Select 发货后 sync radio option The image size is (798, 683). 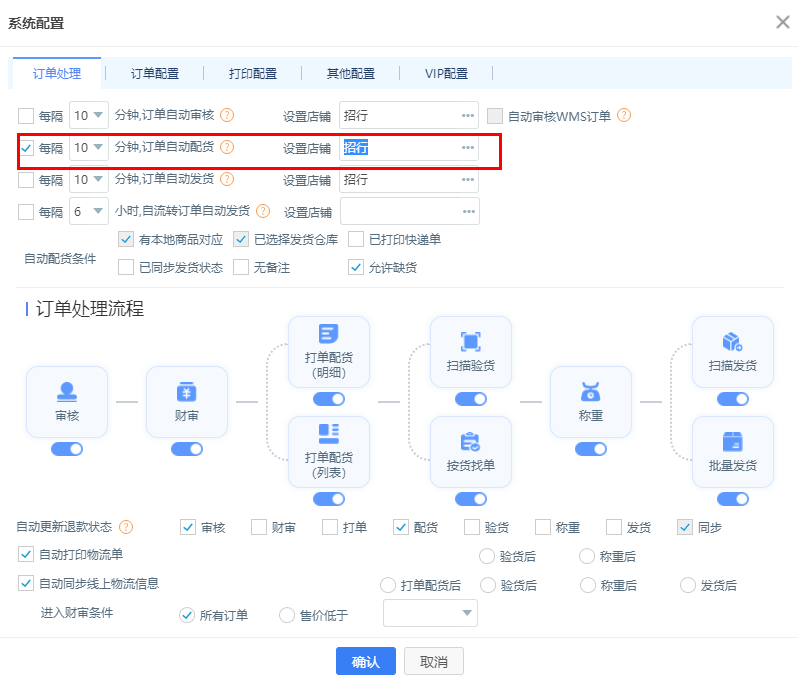pos(688,585)
